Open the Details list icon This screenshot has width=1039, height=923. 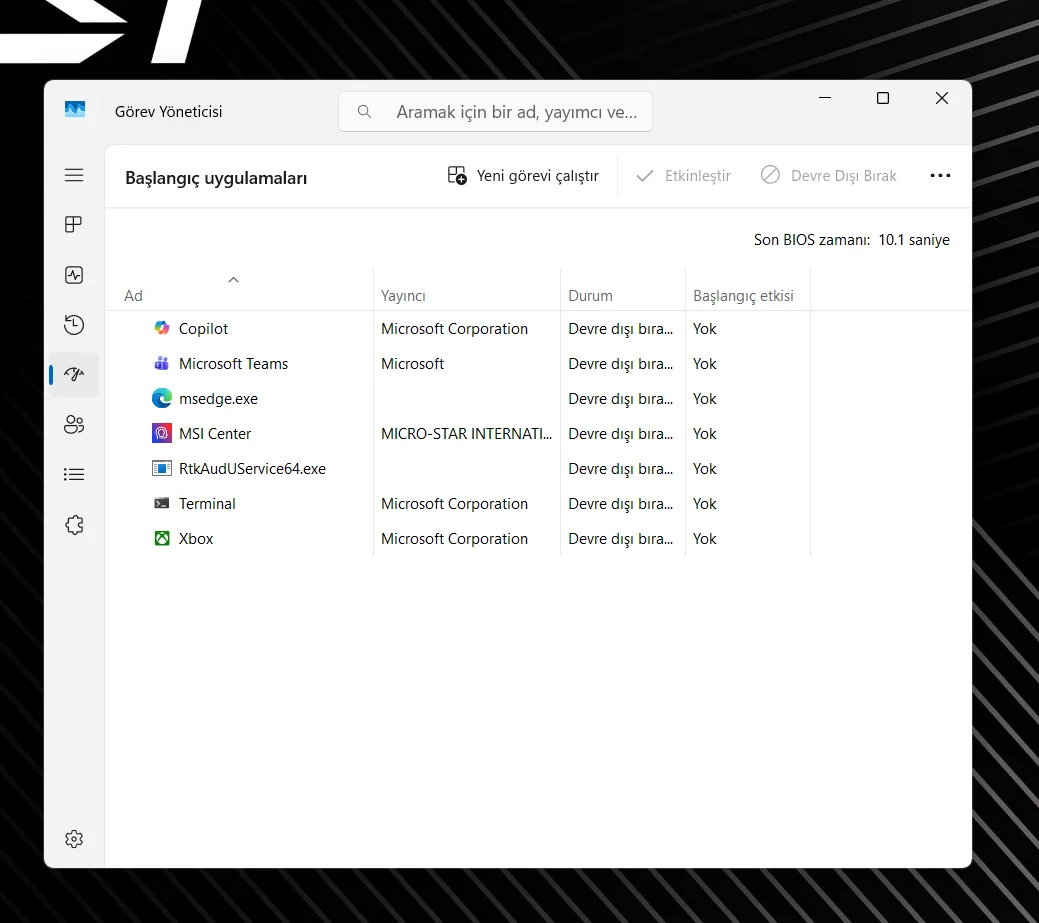[74, 474]
